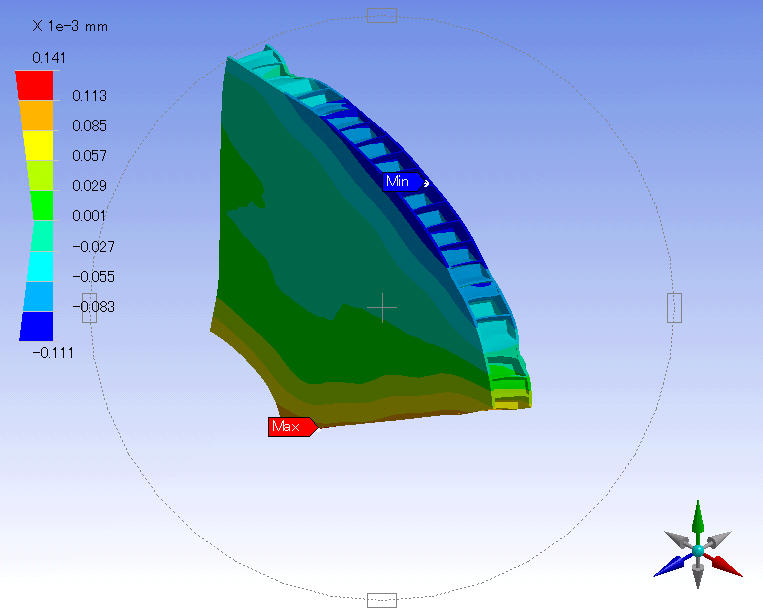Select the orange legend color band
Screen dimensions: 763x615
tap(36, 115)
